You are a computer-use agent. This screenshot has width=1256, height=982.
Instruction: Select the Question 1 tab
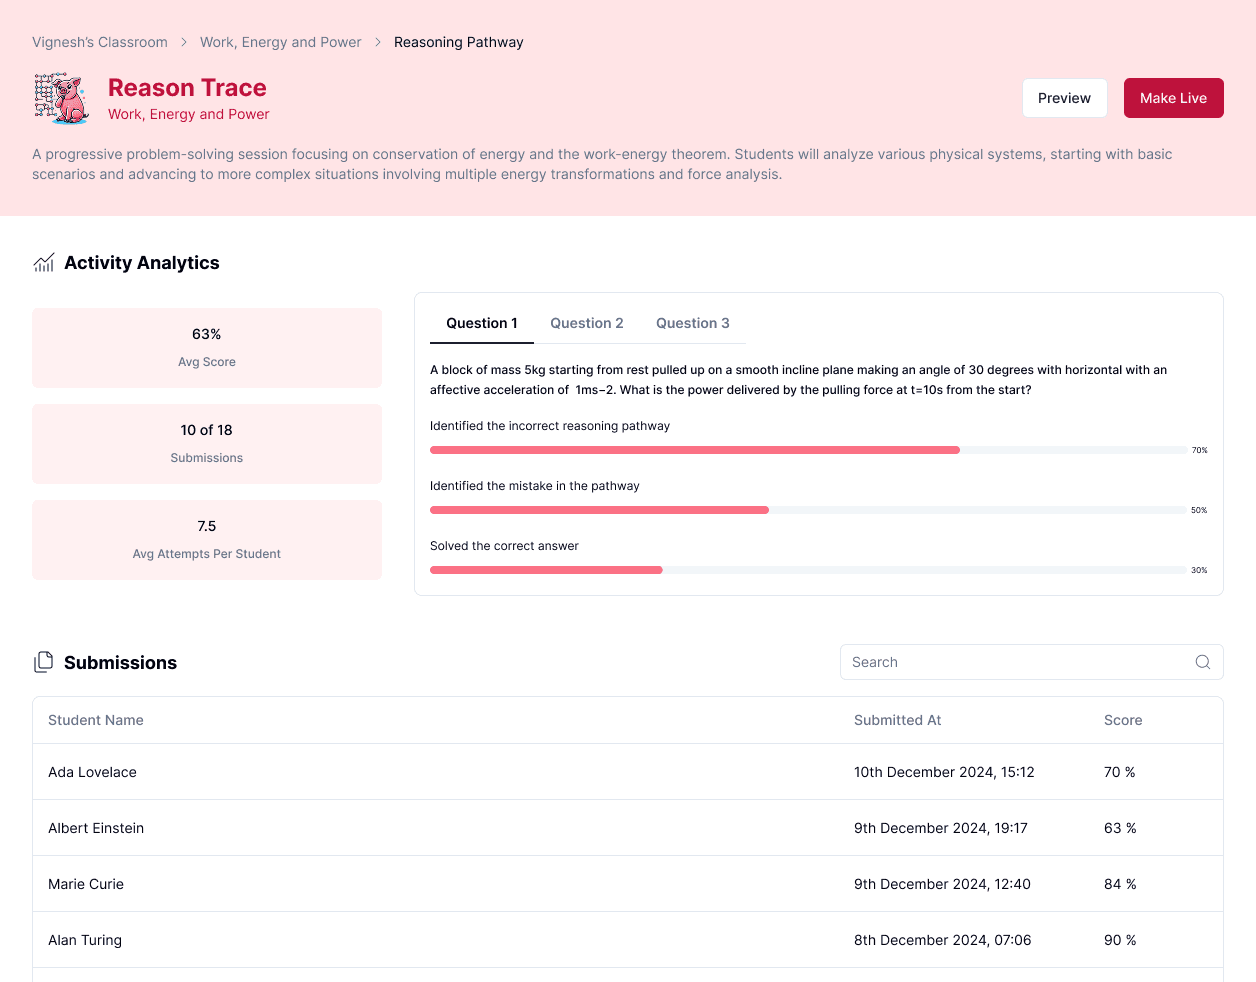[482, 323]
